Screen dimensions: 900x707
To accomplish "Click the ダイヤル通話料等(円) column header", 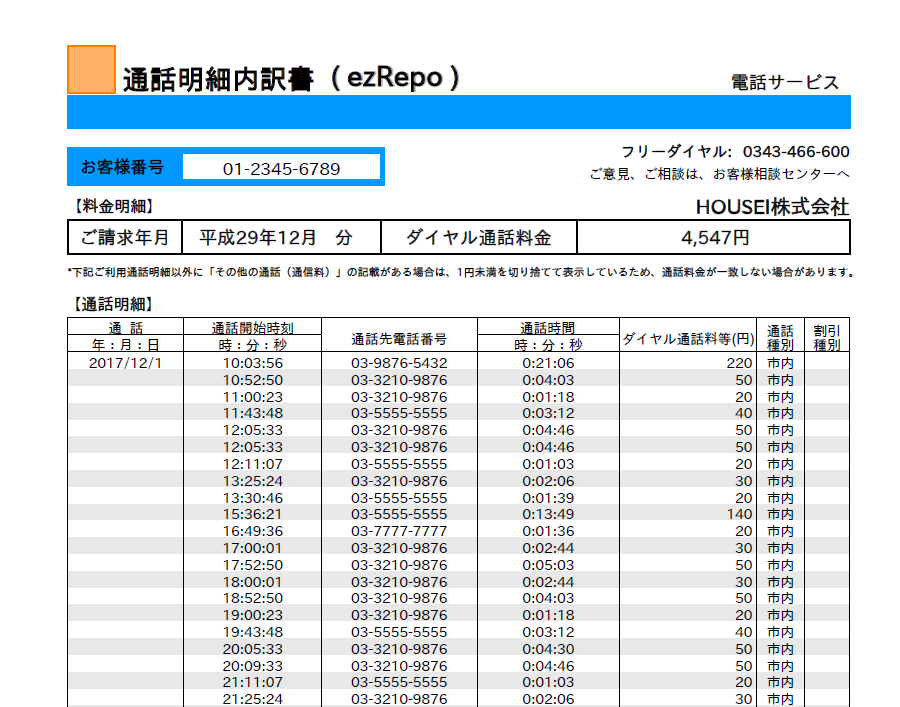I will point(688,339).
